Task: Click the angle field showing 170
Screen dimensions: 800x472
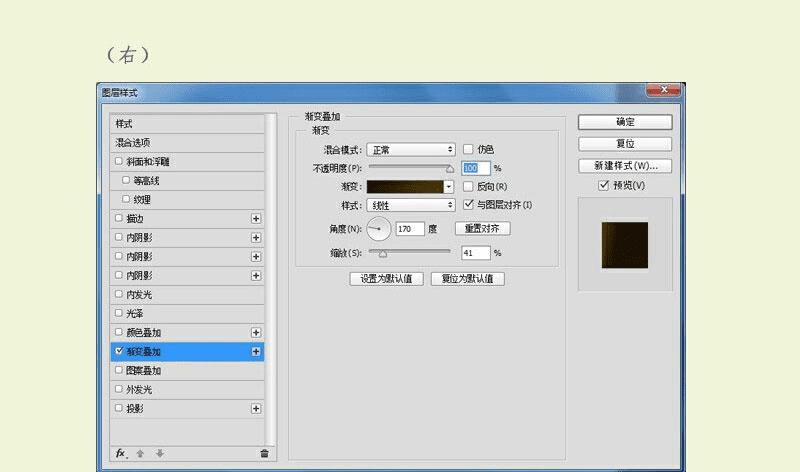Action: point(410,229)
